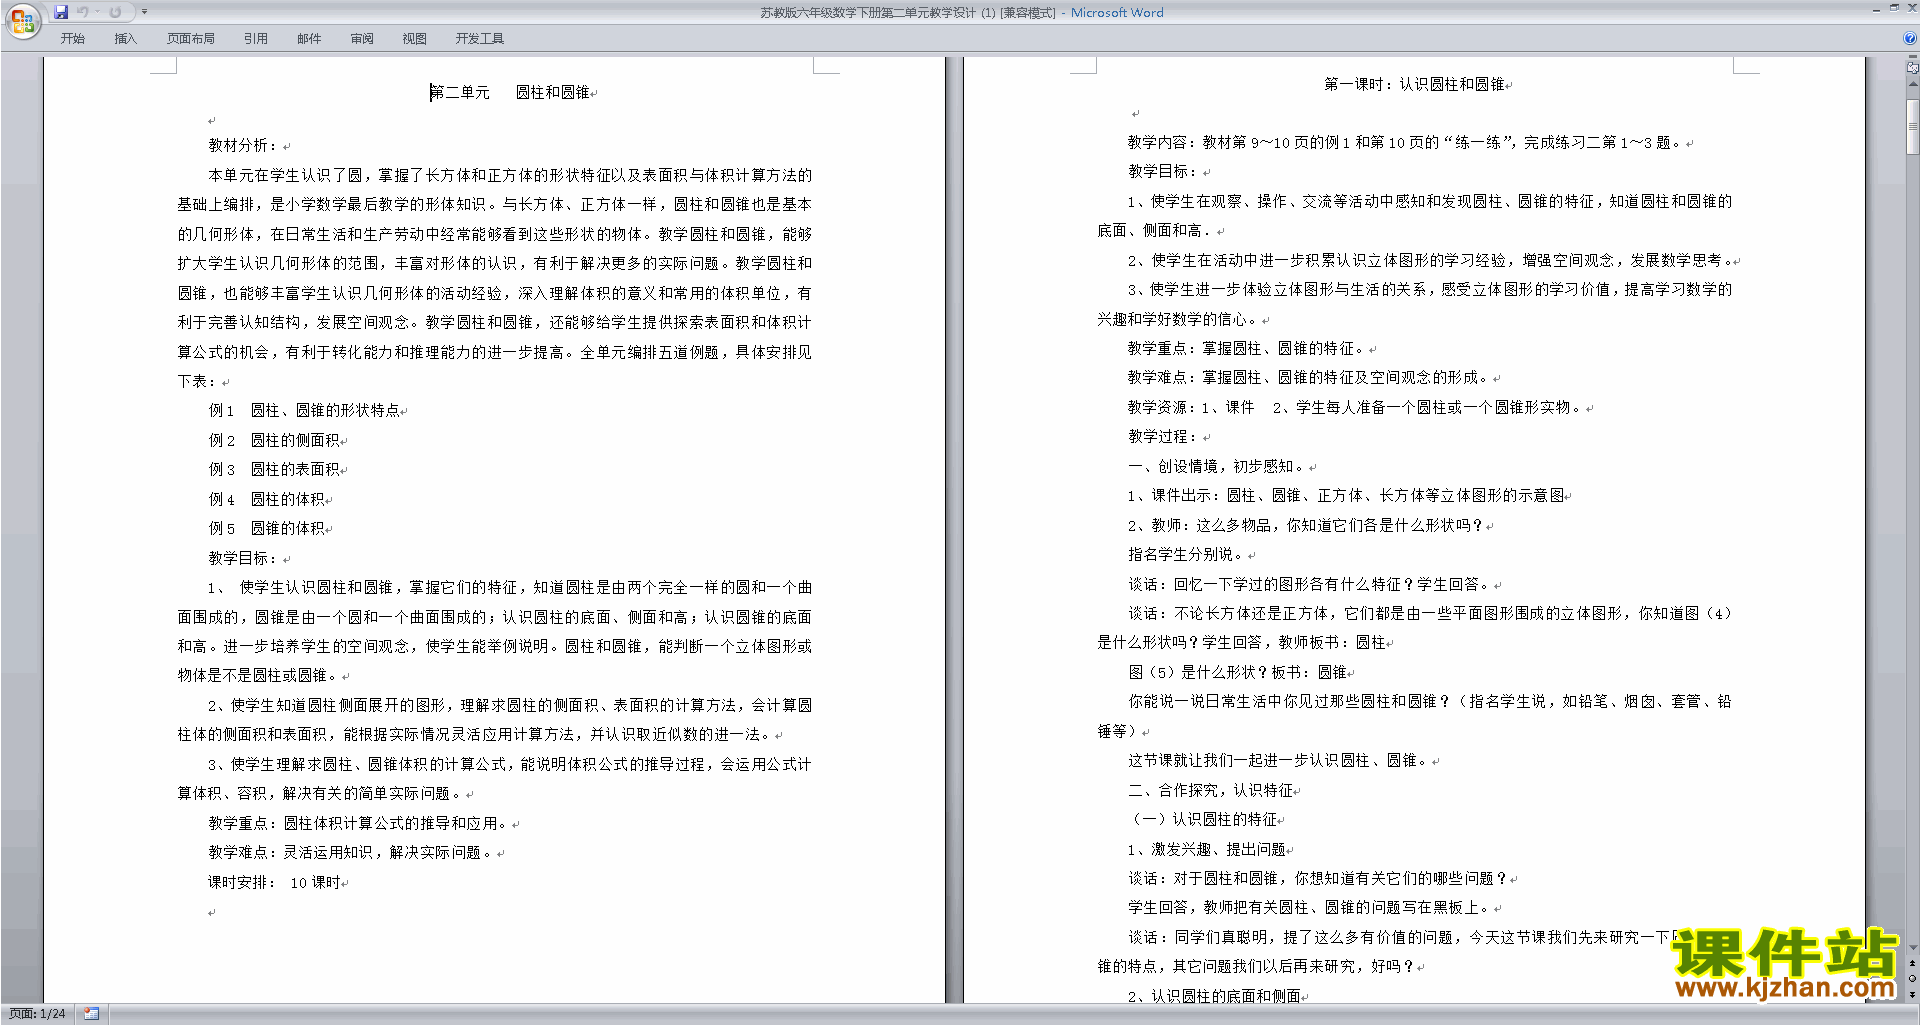This screenshot has height=1025, width=1920.
Task: Click the line 指名学生分别说。
Action: pyautogui.click(x=1188, y=555)
